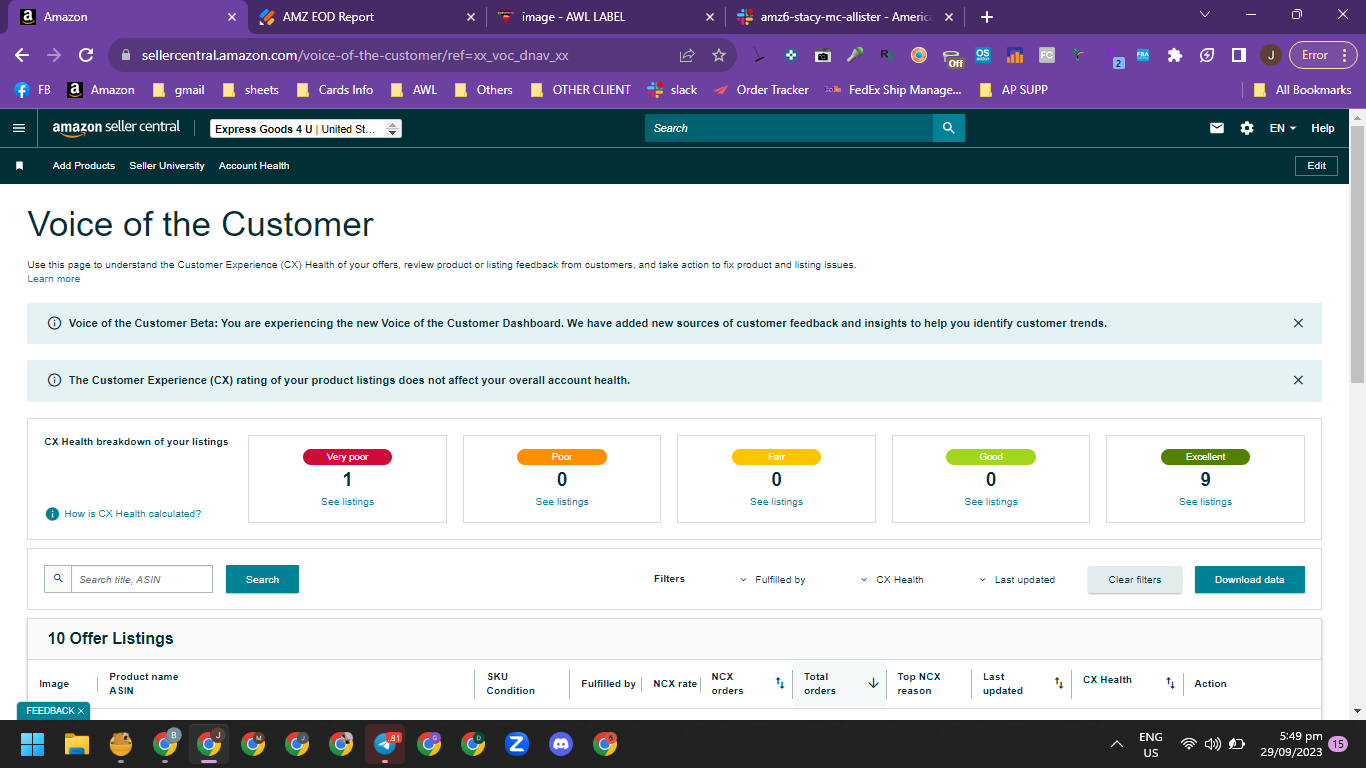Click the Search title, ASIN input field
Viewport: 1366px width, 768px height.
point(141,579)
